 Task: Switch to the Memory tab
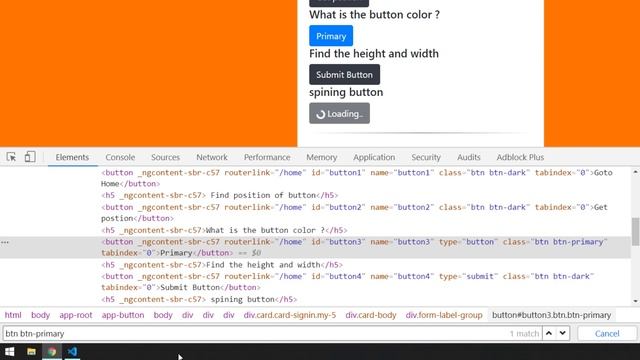tap(322, 157)
